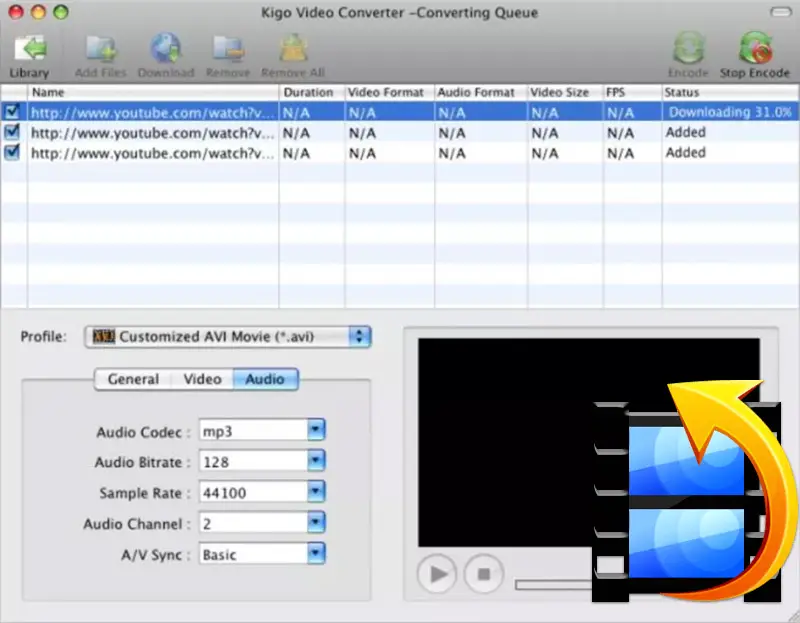Expand the A/V Sync Basic dropdown
Screen dimensions: 800x623
click(x=316, y=554)
